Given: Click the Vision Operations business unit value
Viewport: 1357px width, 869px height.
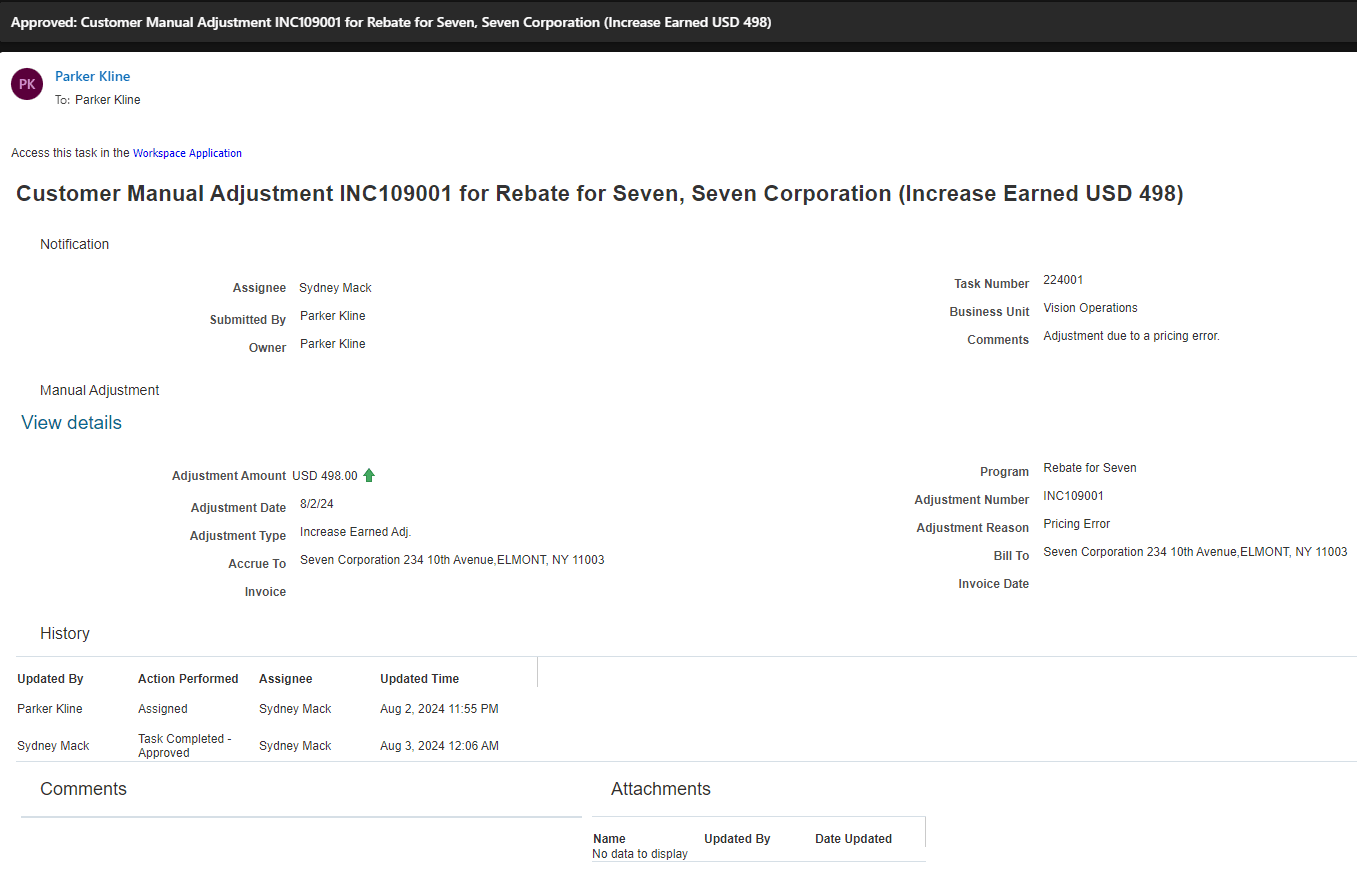Looking at the screenshot, I should pyautogui.click(x=1090, y=308).
